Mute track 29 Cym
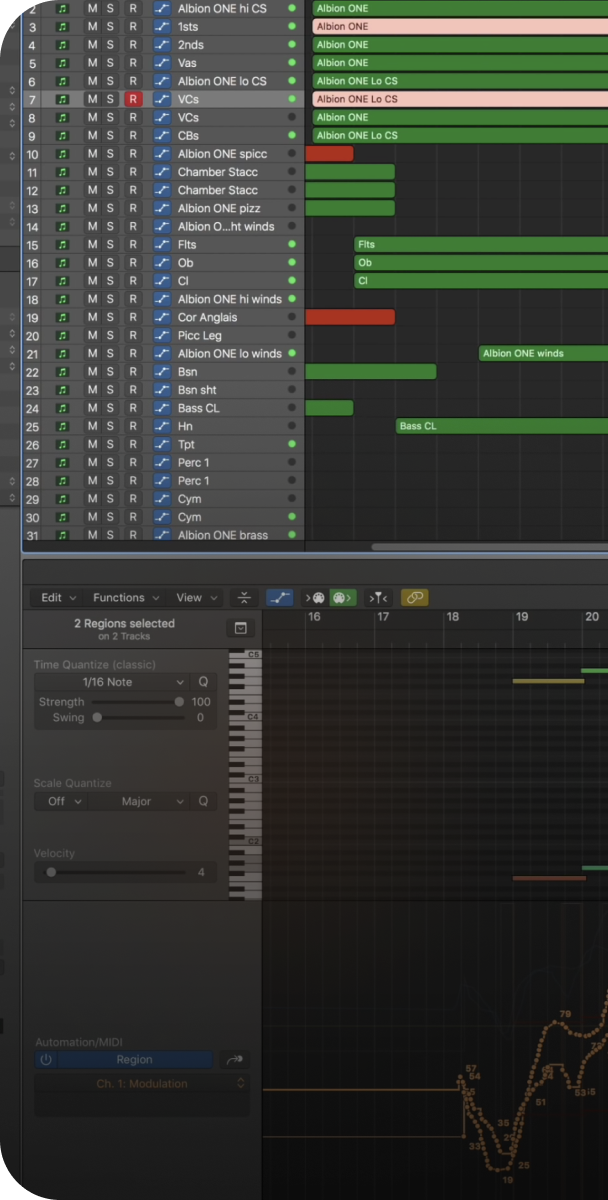Screen dimensions: 608x1200 coord(92,499)
